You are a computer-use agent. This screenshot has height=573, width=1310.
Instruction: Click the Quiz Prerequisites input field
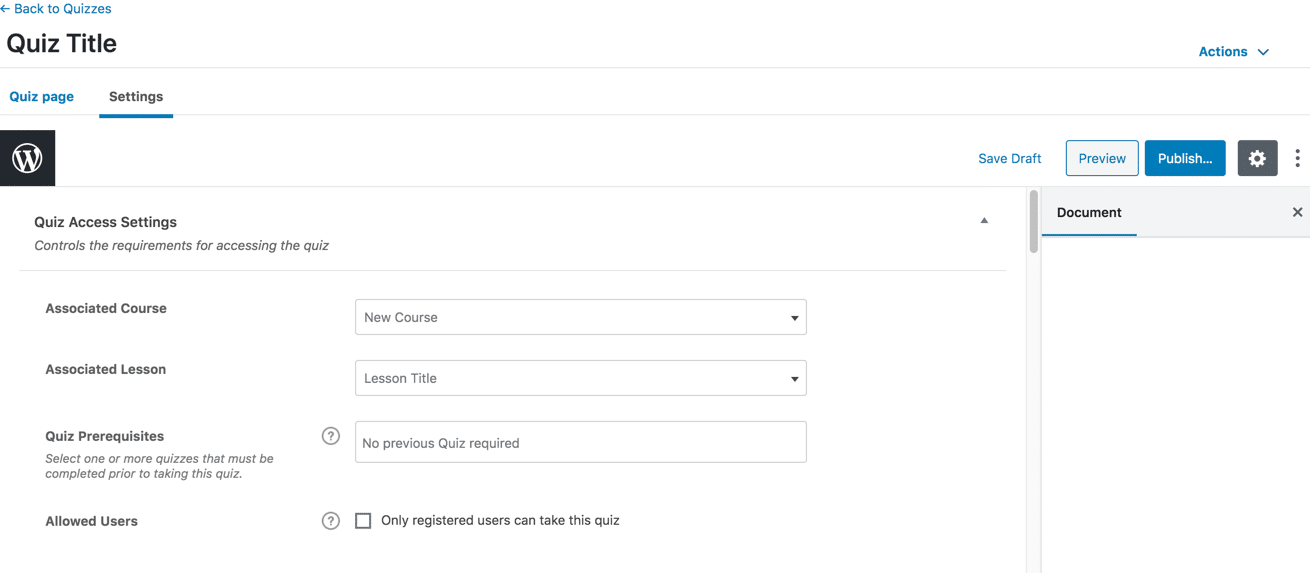coord(580,442)
